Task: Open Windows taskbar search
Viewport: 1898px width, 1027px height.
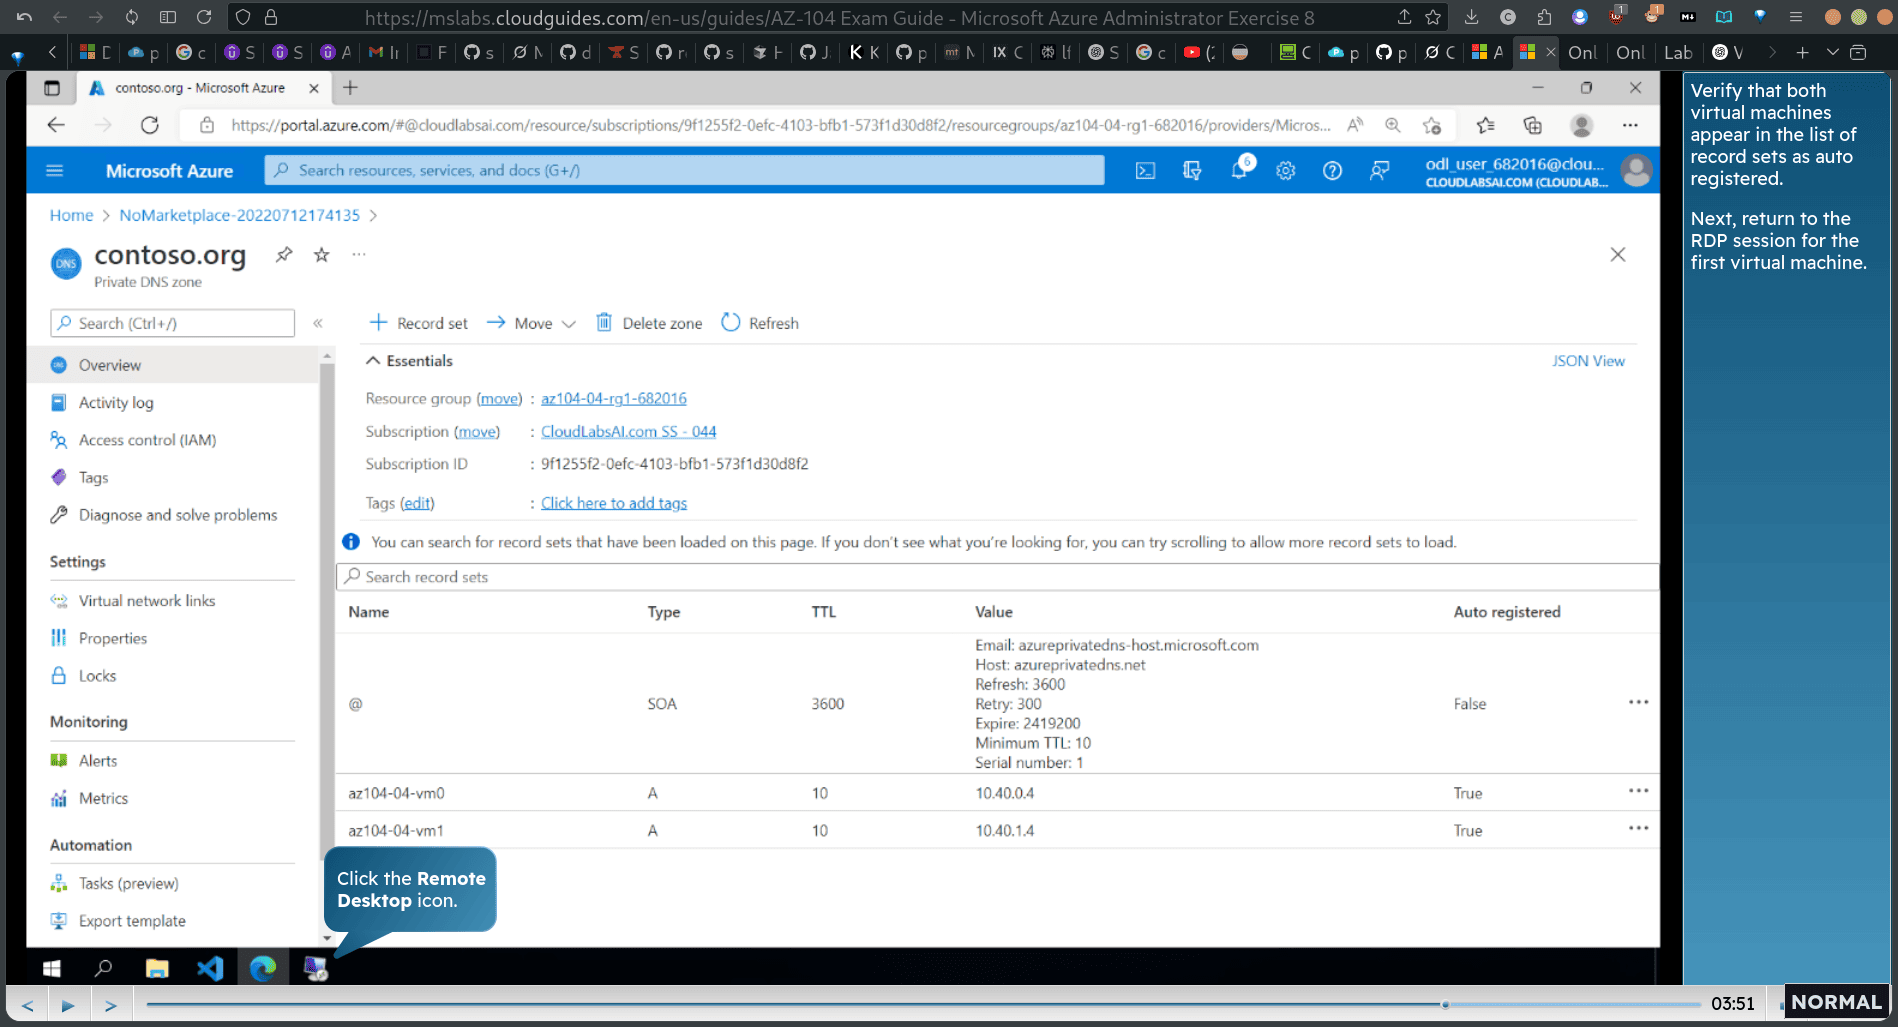Action: (103, 968)
